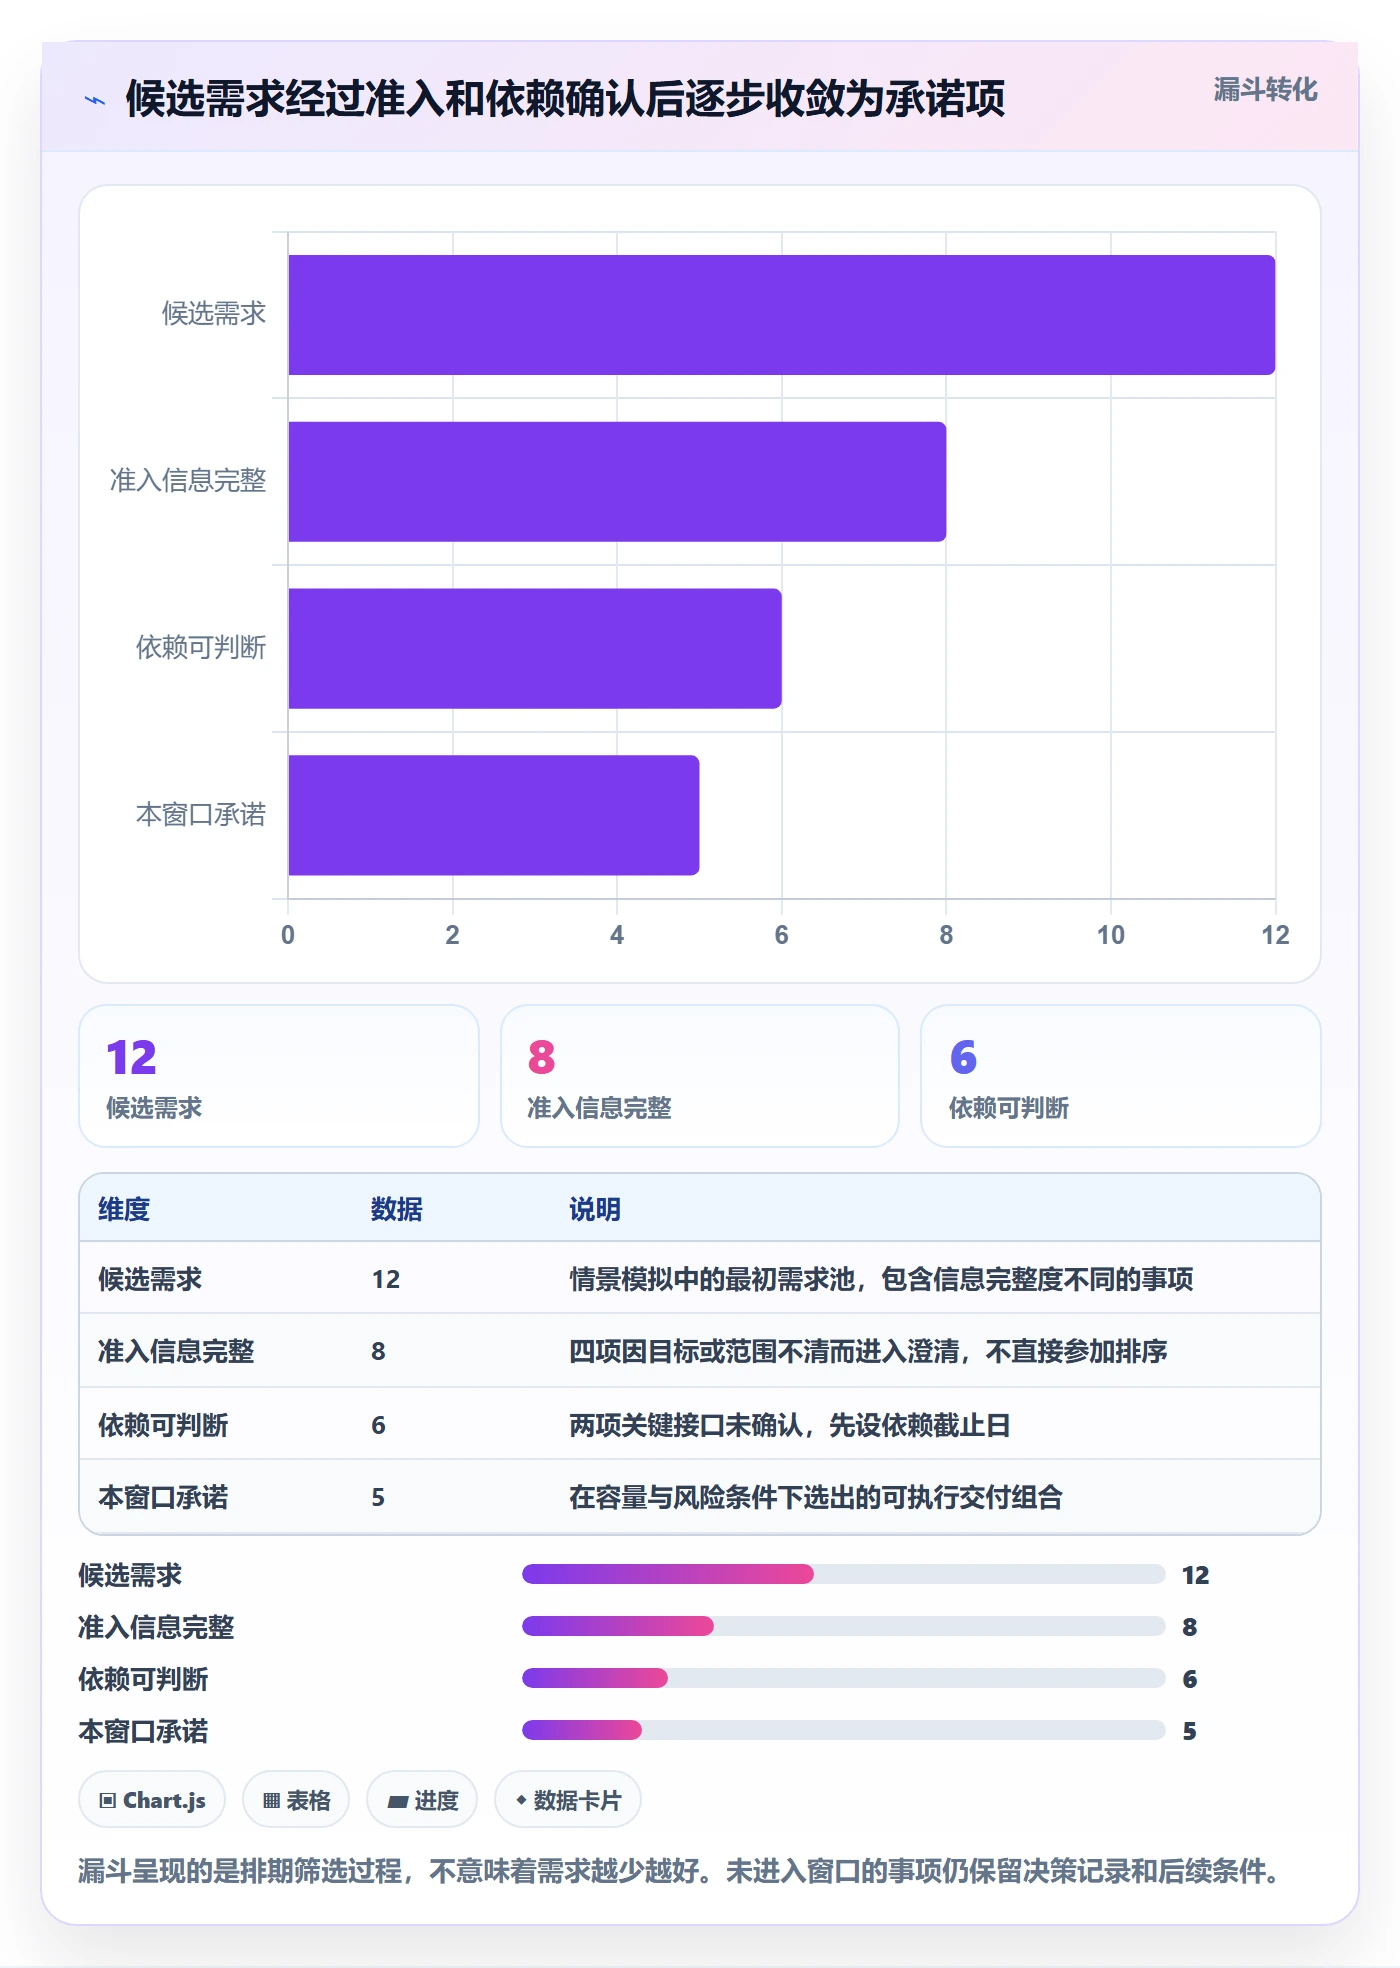Image resolution: width=1400 pixels, height=1968 pixels.
Task: Select the 本窗口承诺 cell in the table
Action: click(163, 1497)
